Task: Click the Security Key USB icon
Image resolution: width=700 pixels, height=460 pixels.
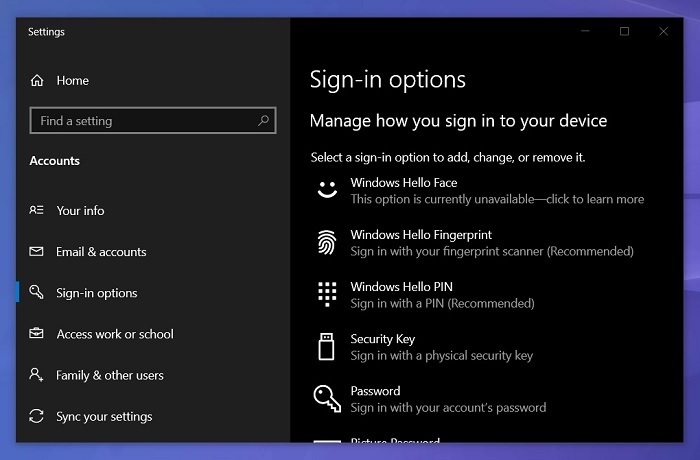Action: 326,347
